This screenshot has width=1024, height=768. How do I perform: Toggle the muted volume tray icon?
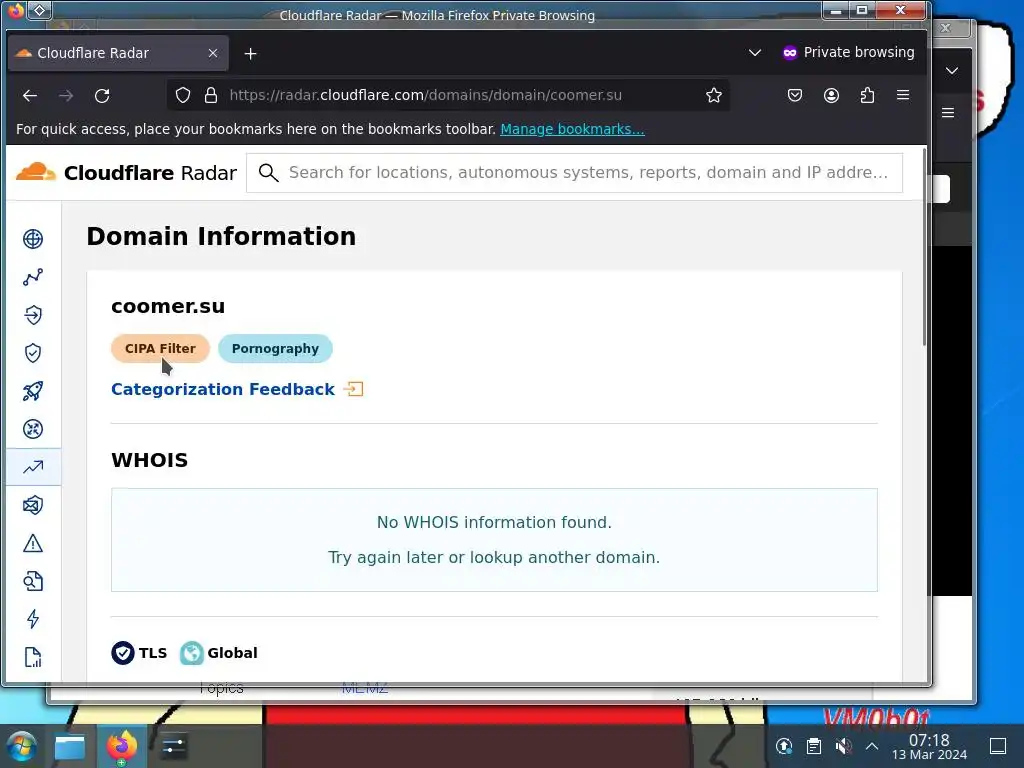coord(843,746)
